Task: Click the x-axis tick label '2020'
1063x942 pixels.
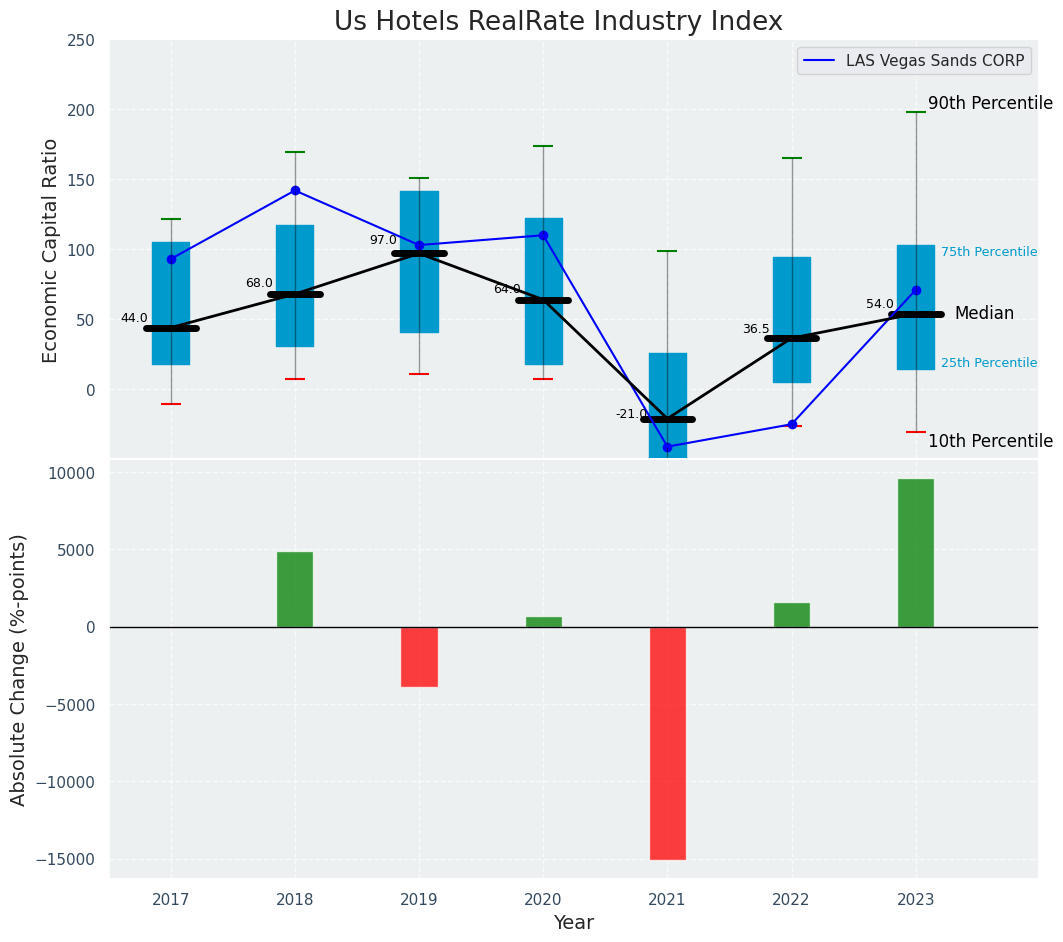Action: coord(543,900)
